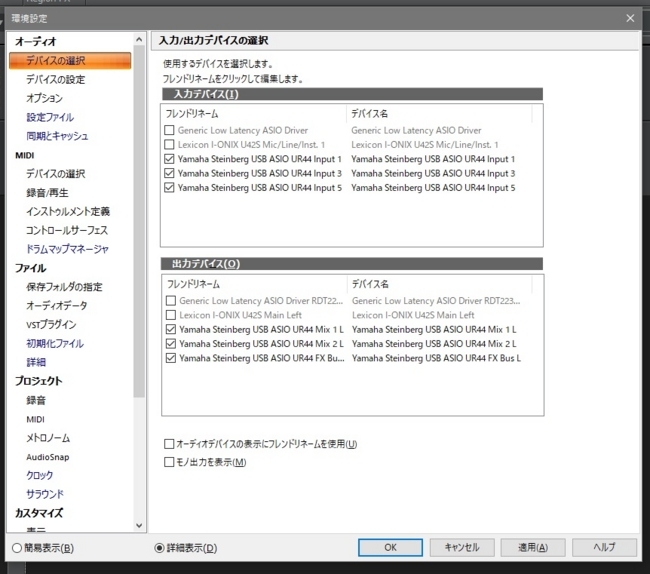Enable モノ出力を表示 checkbox

tap(169, 462)
